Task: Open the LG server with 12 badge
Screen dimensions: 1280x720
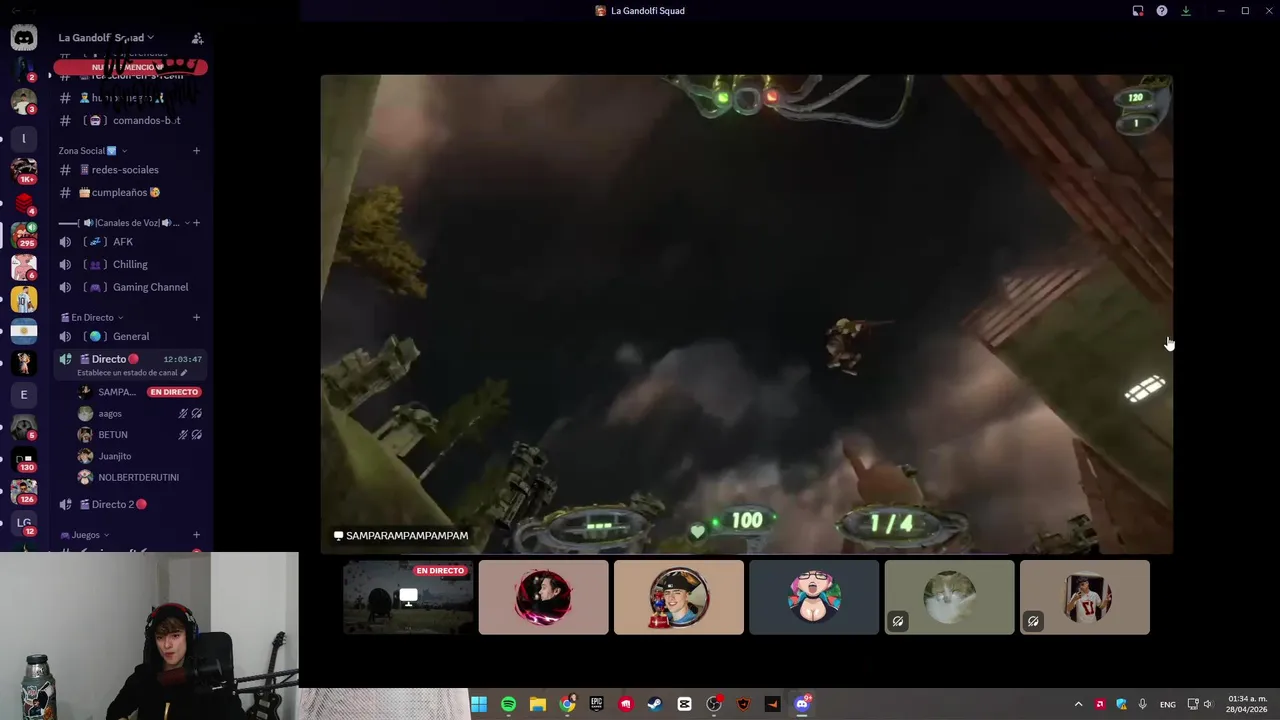Action: coord(24,523)
